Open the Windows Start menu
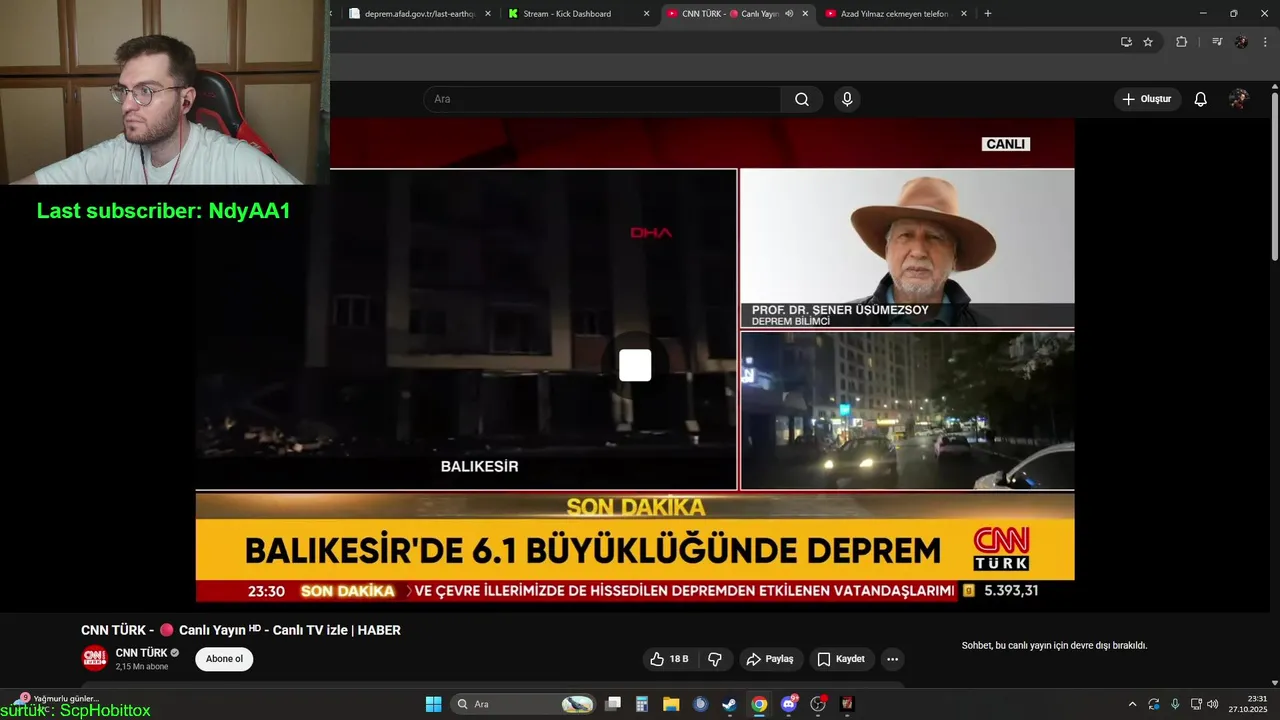The width and height of the screenshot is (1280, 720). tap(433, 704)
